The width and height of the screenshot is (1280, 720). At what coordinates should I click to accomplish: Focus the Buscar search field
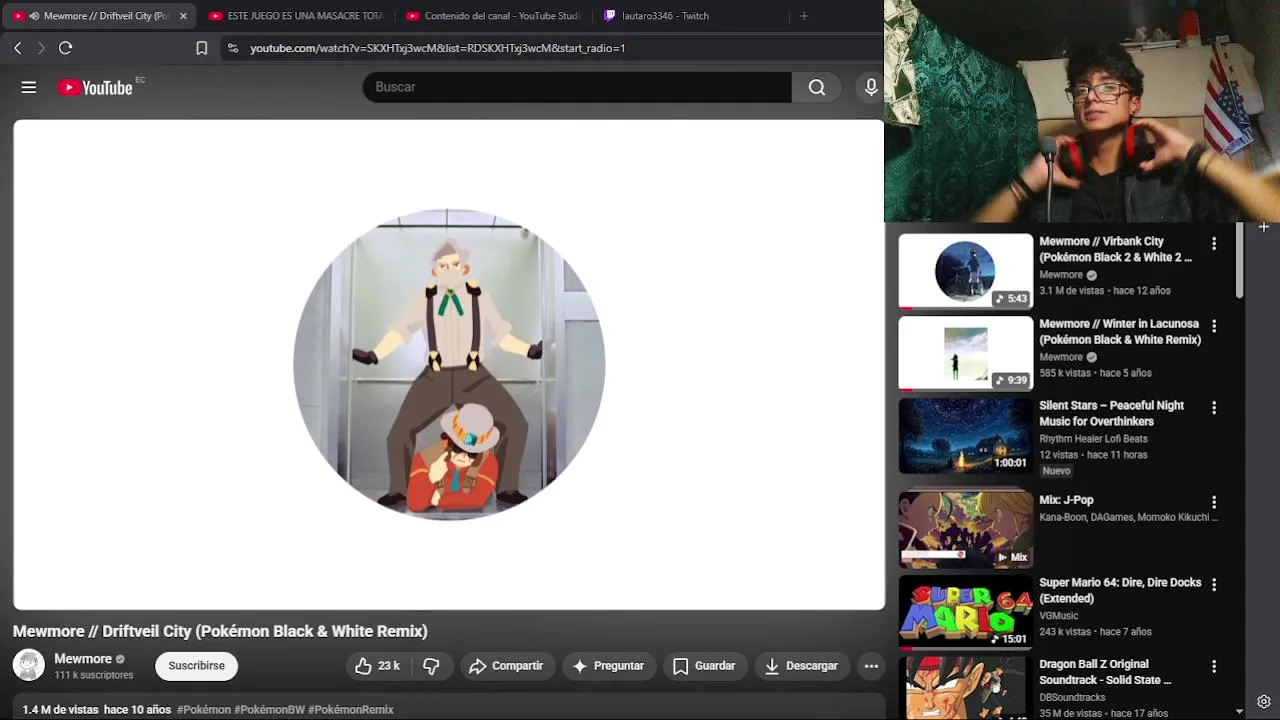point(577,87)
